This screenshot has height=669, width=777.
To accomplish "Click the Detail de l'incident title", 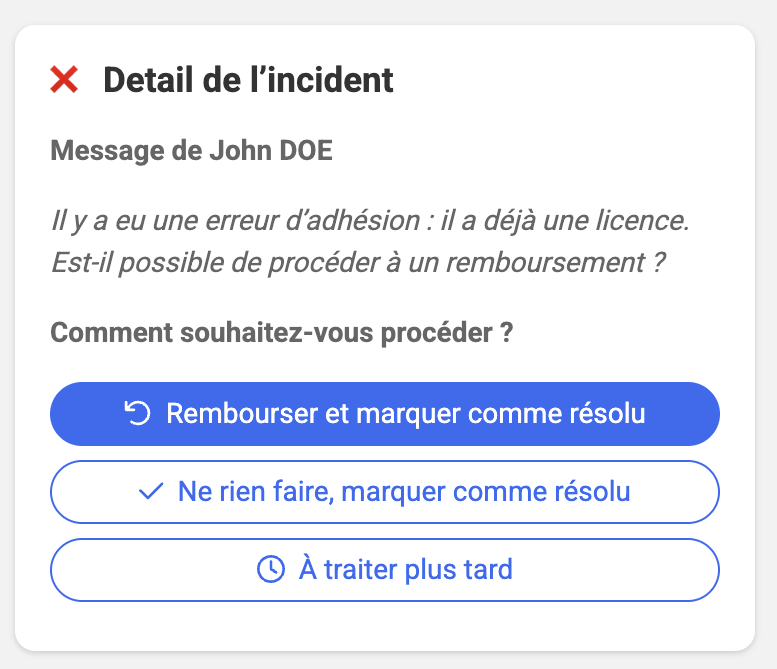I will pos(248,80).
